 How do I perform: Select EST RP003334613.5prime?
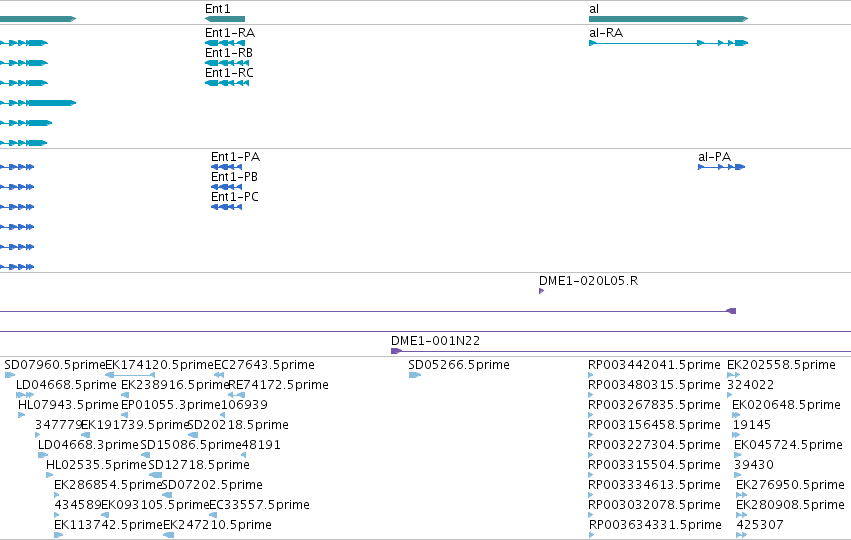point(655,485)
